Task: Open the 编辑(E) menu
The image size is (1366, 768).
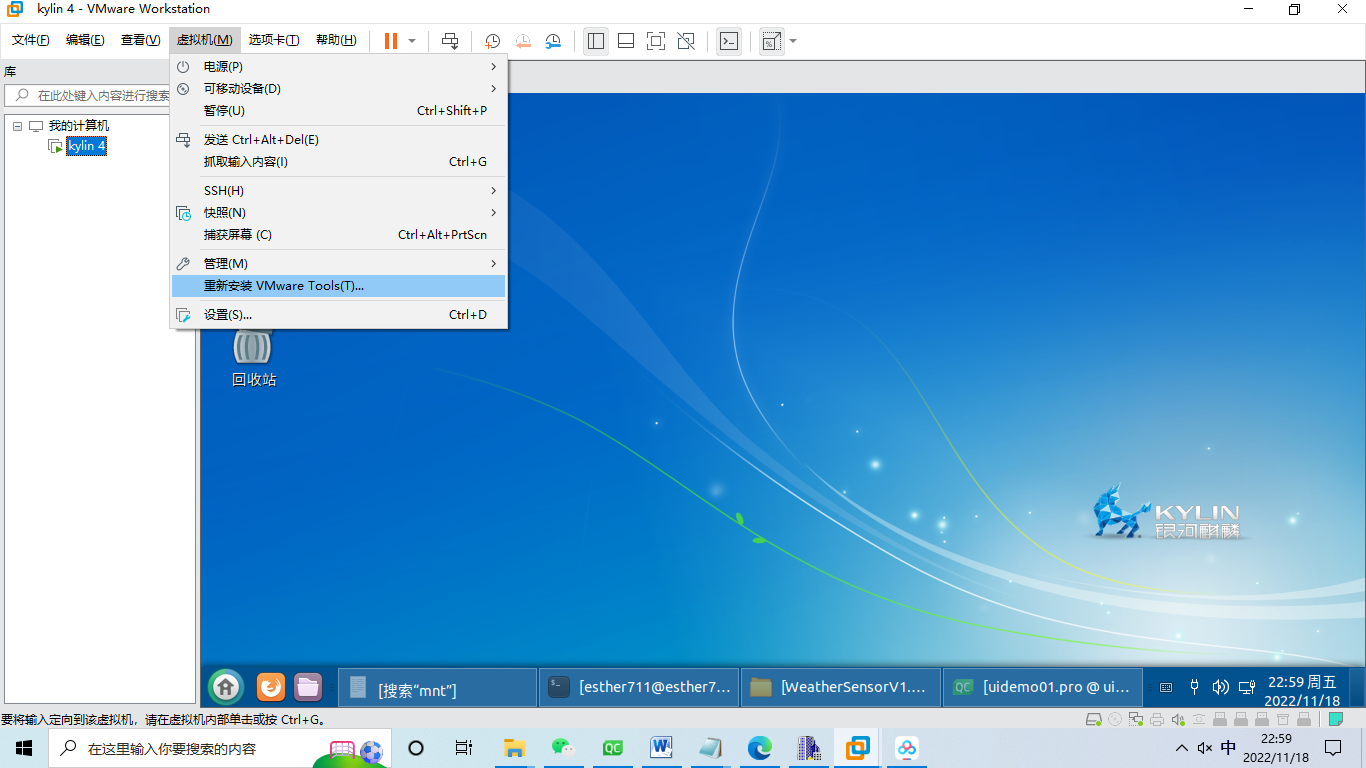Action: tap(85, 40)
